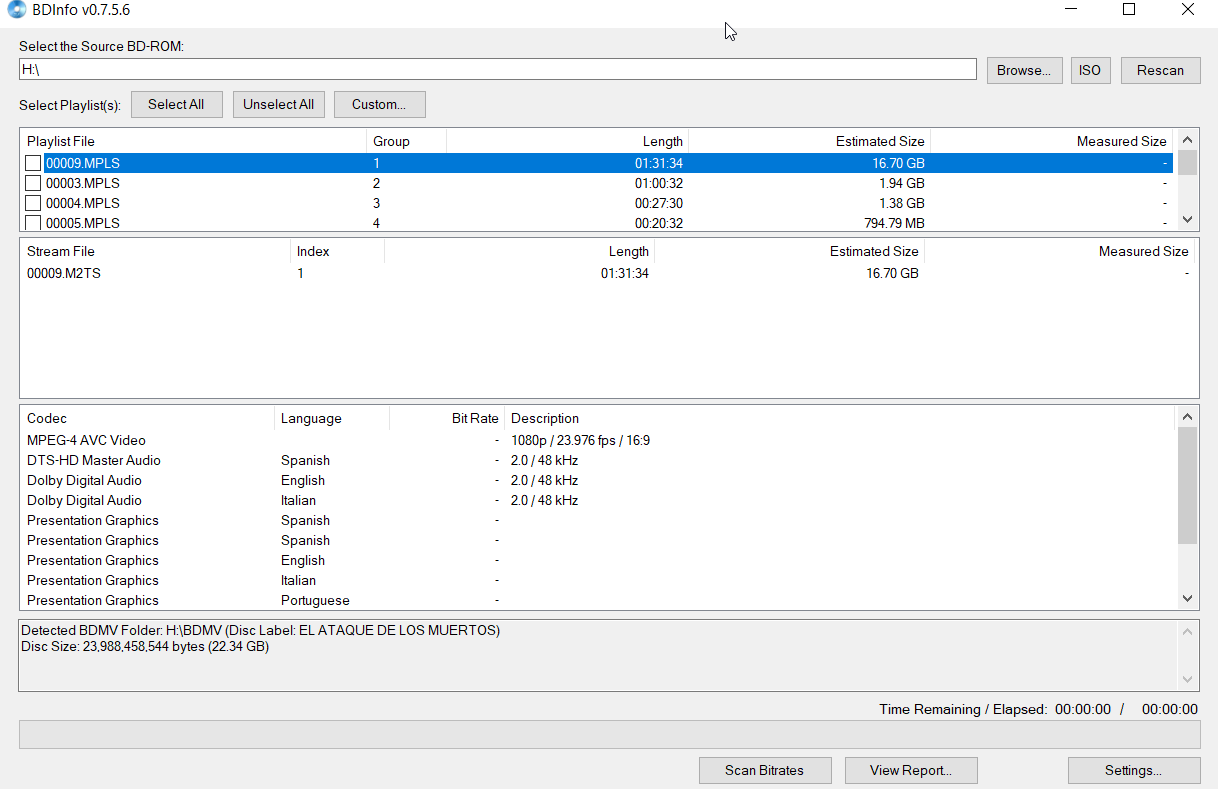Tick the checkbox for 00003.MPLS
Image resolution: width=1218 pixels, height=789 pixels.
[33, 183]
